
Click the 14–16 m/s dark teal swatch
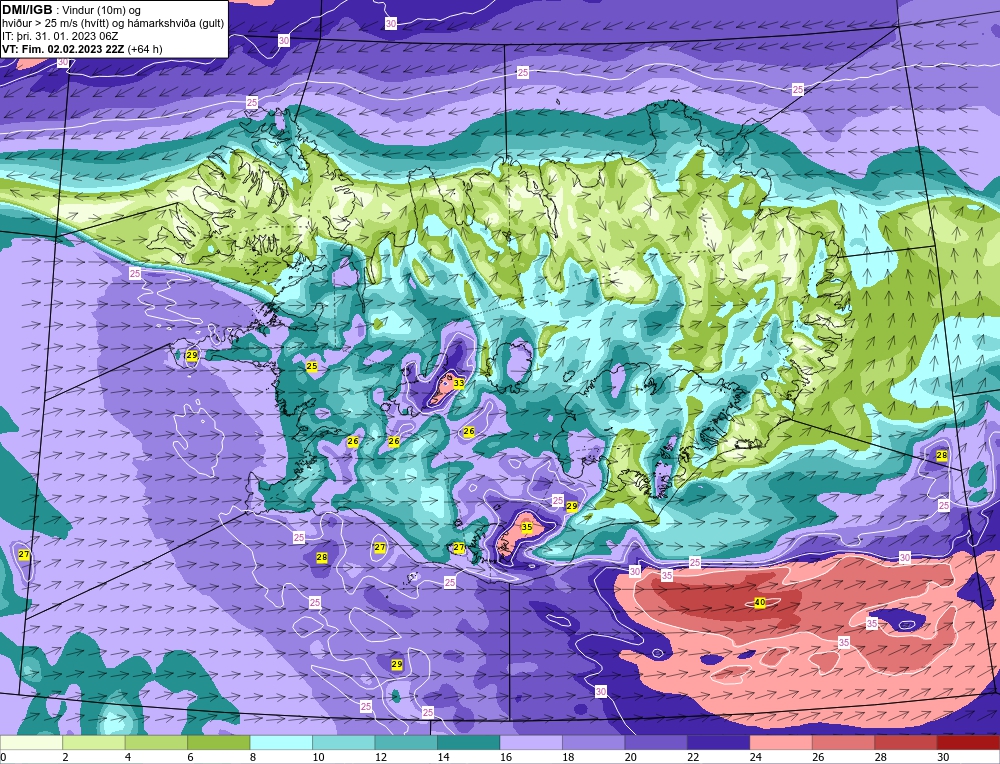tap(469, 742)
